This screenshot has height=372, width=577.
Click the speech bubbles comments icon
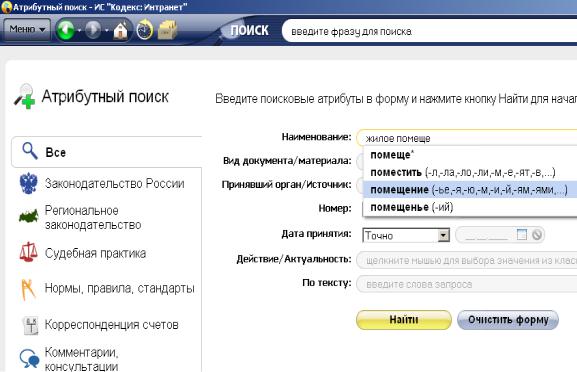pos(29,358)
